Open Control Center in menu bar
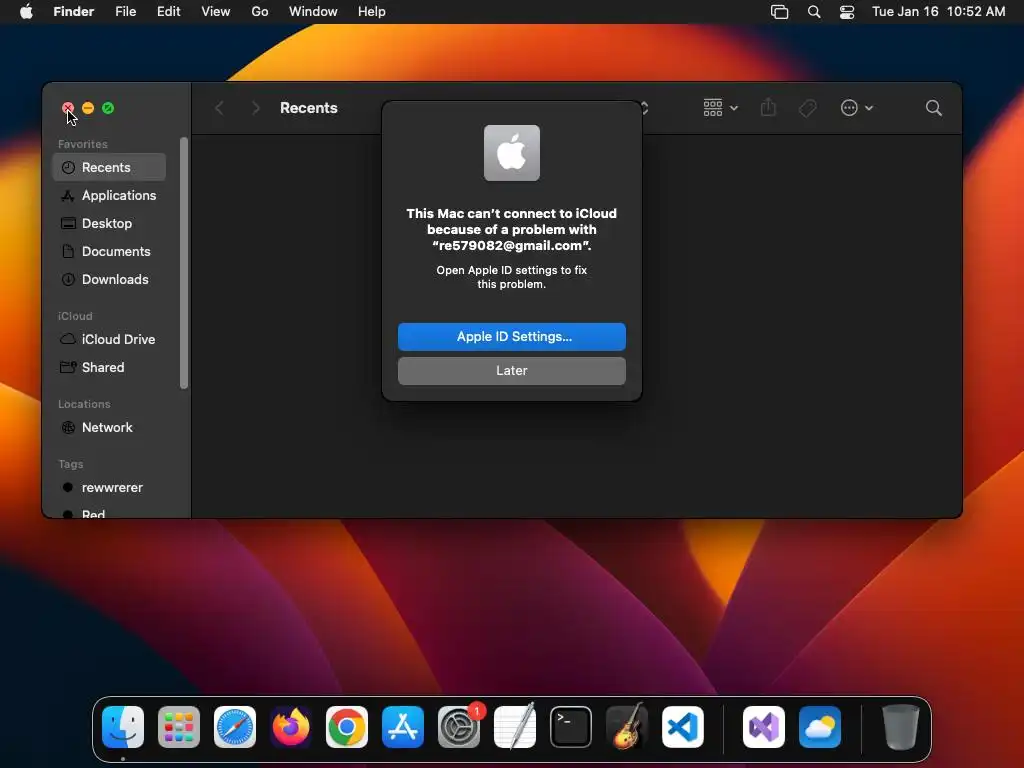1024x768 pixels. pos(847,12)
